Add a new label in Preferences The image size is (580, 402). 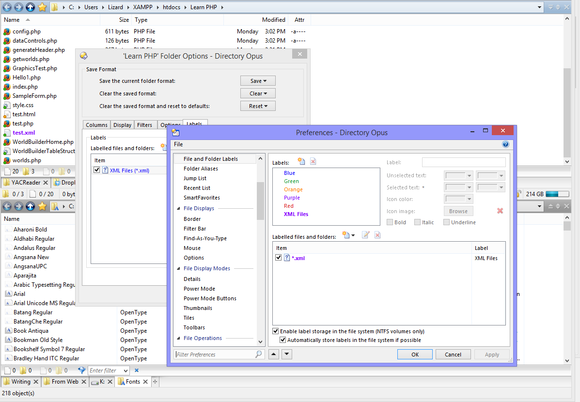coord(301,162)
